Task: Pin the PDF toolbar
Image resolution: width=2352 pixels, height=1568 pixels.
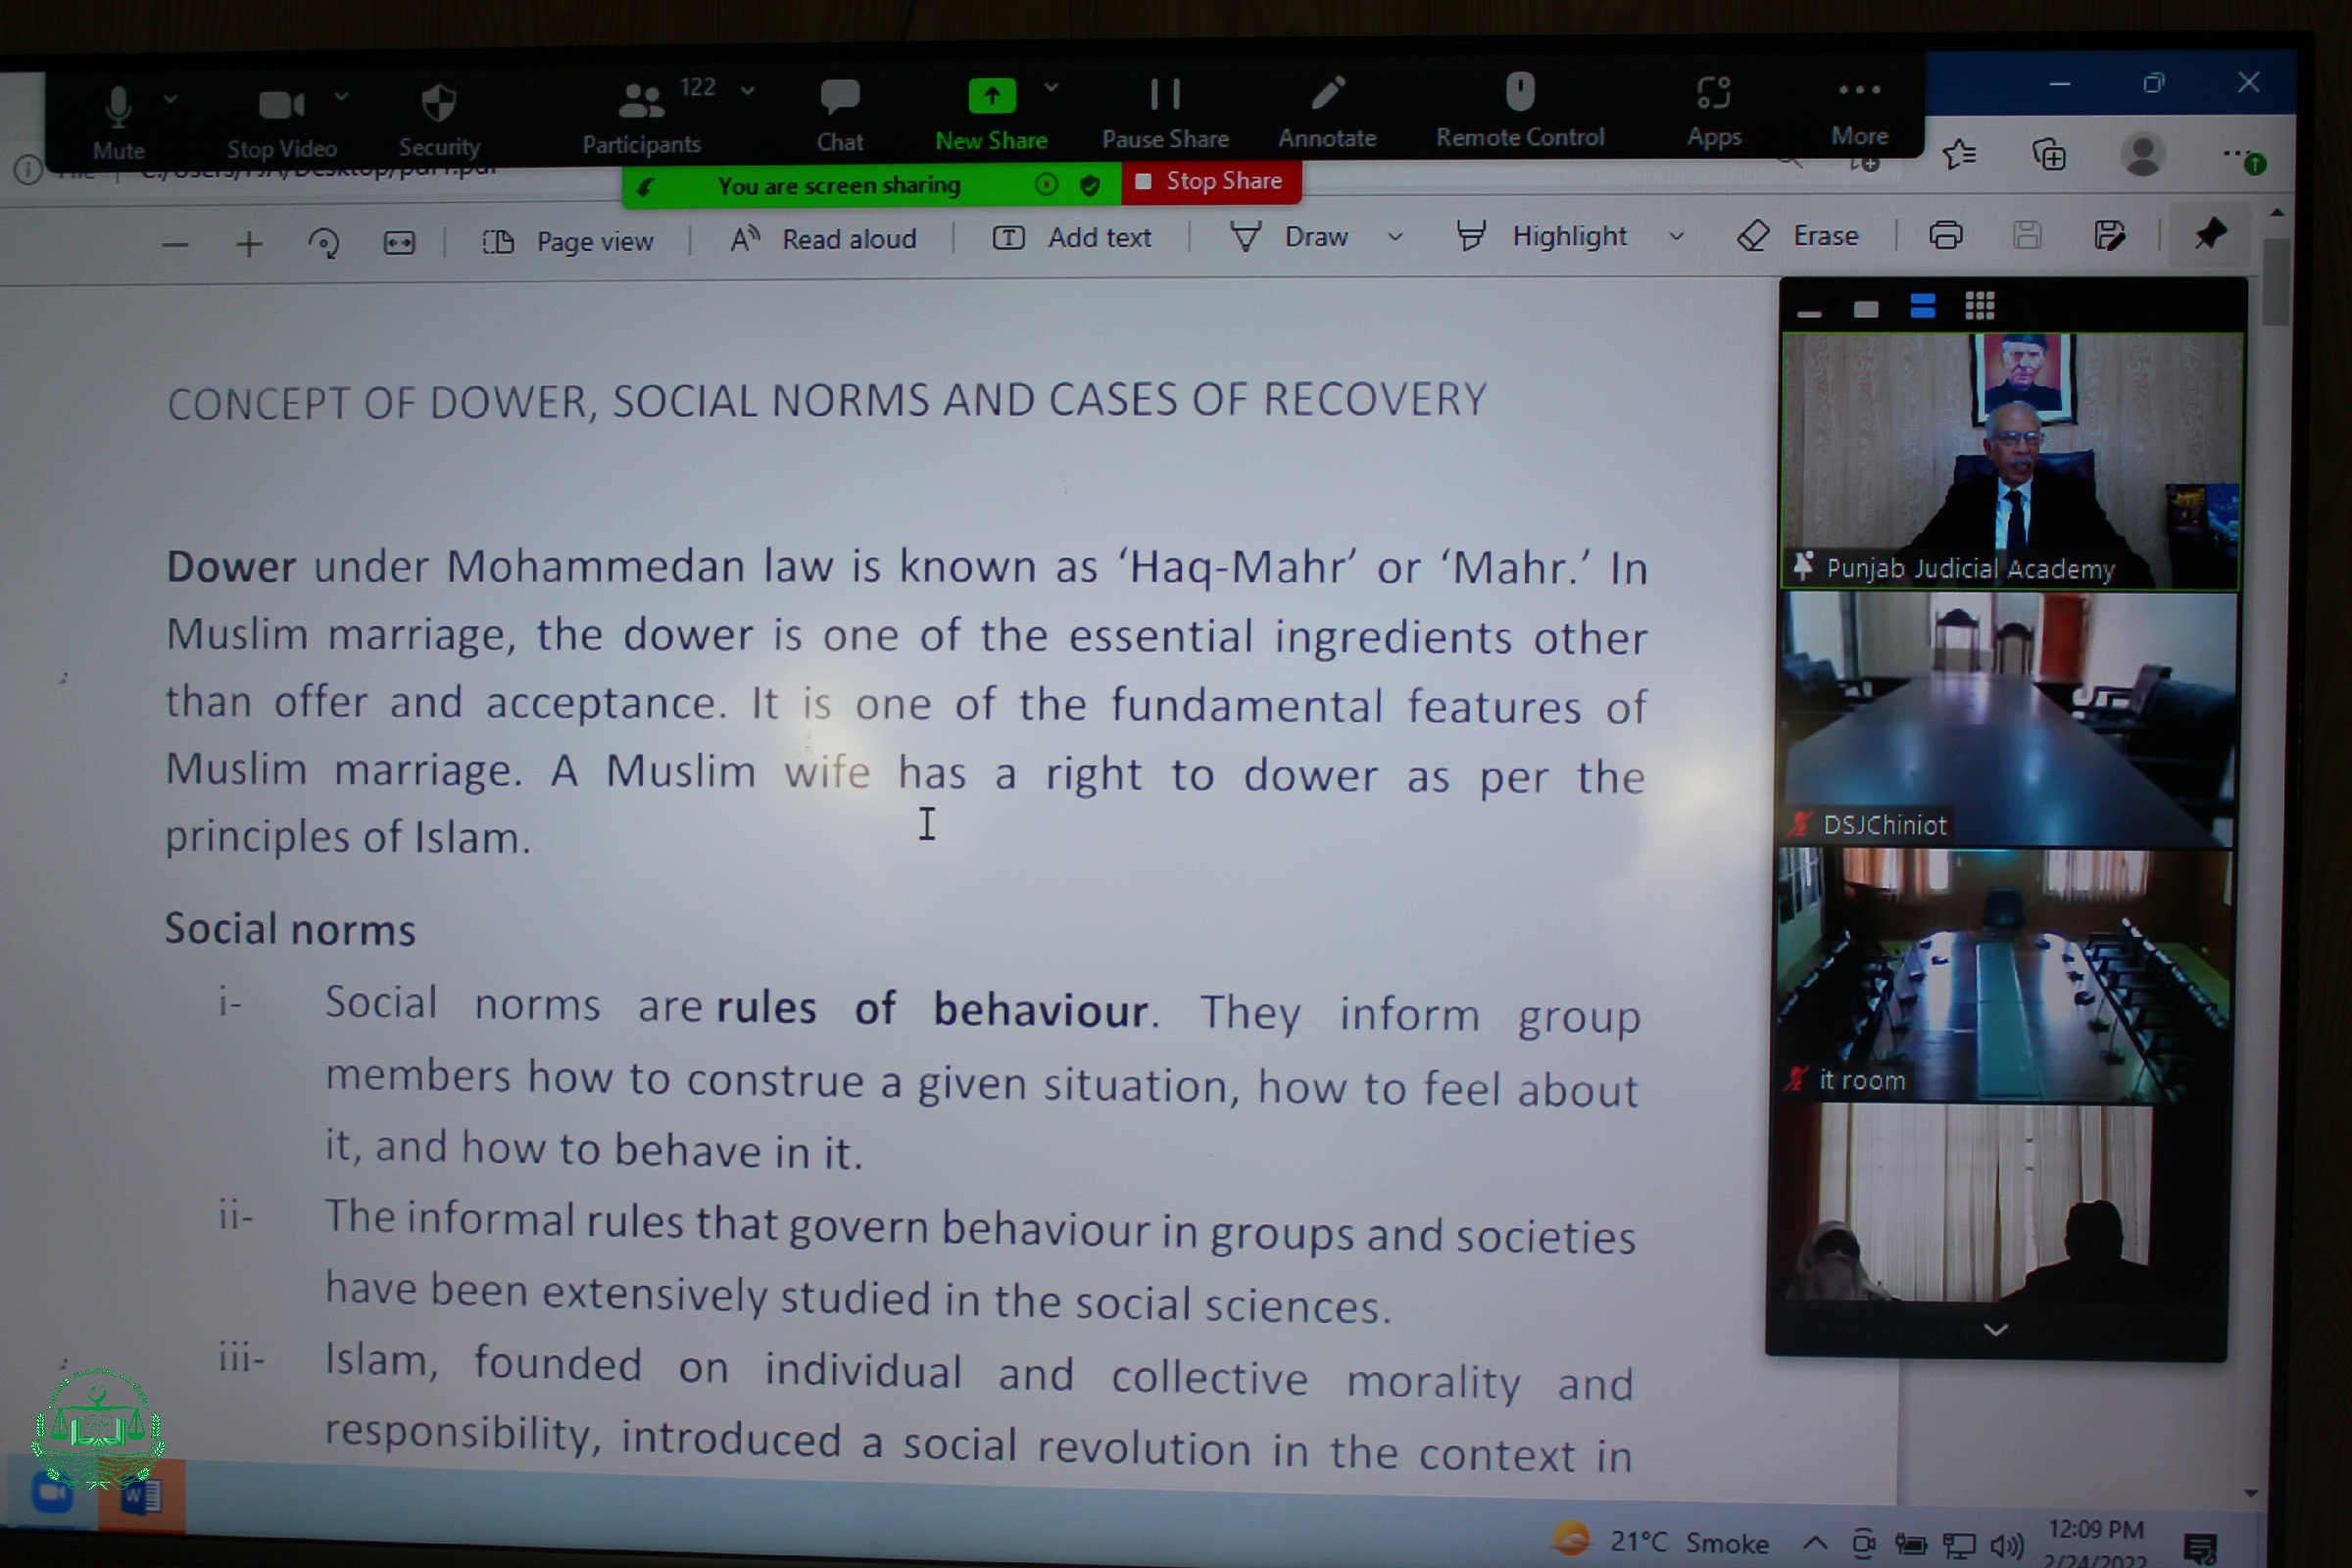Action: pos(2209,235)
